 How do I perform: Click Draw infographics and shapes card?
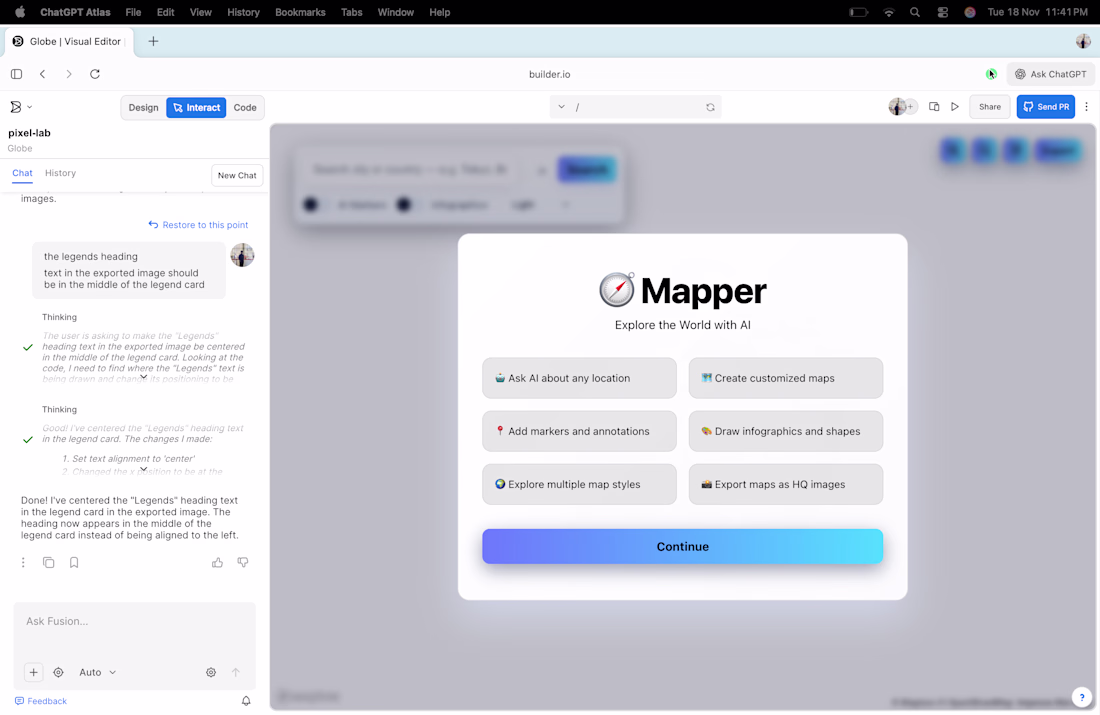point(786,432)
